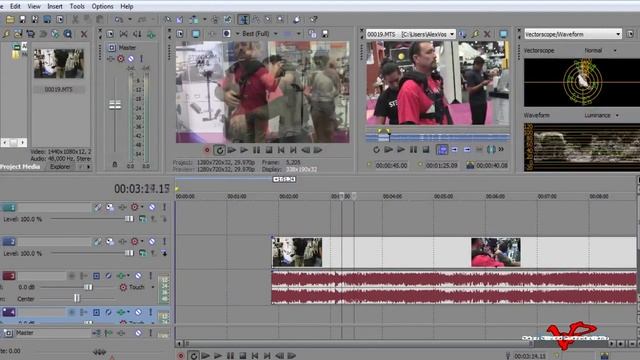Viewport: 640px width, 360px height.
Task: Open the Help menu
Action: (127, 6)
